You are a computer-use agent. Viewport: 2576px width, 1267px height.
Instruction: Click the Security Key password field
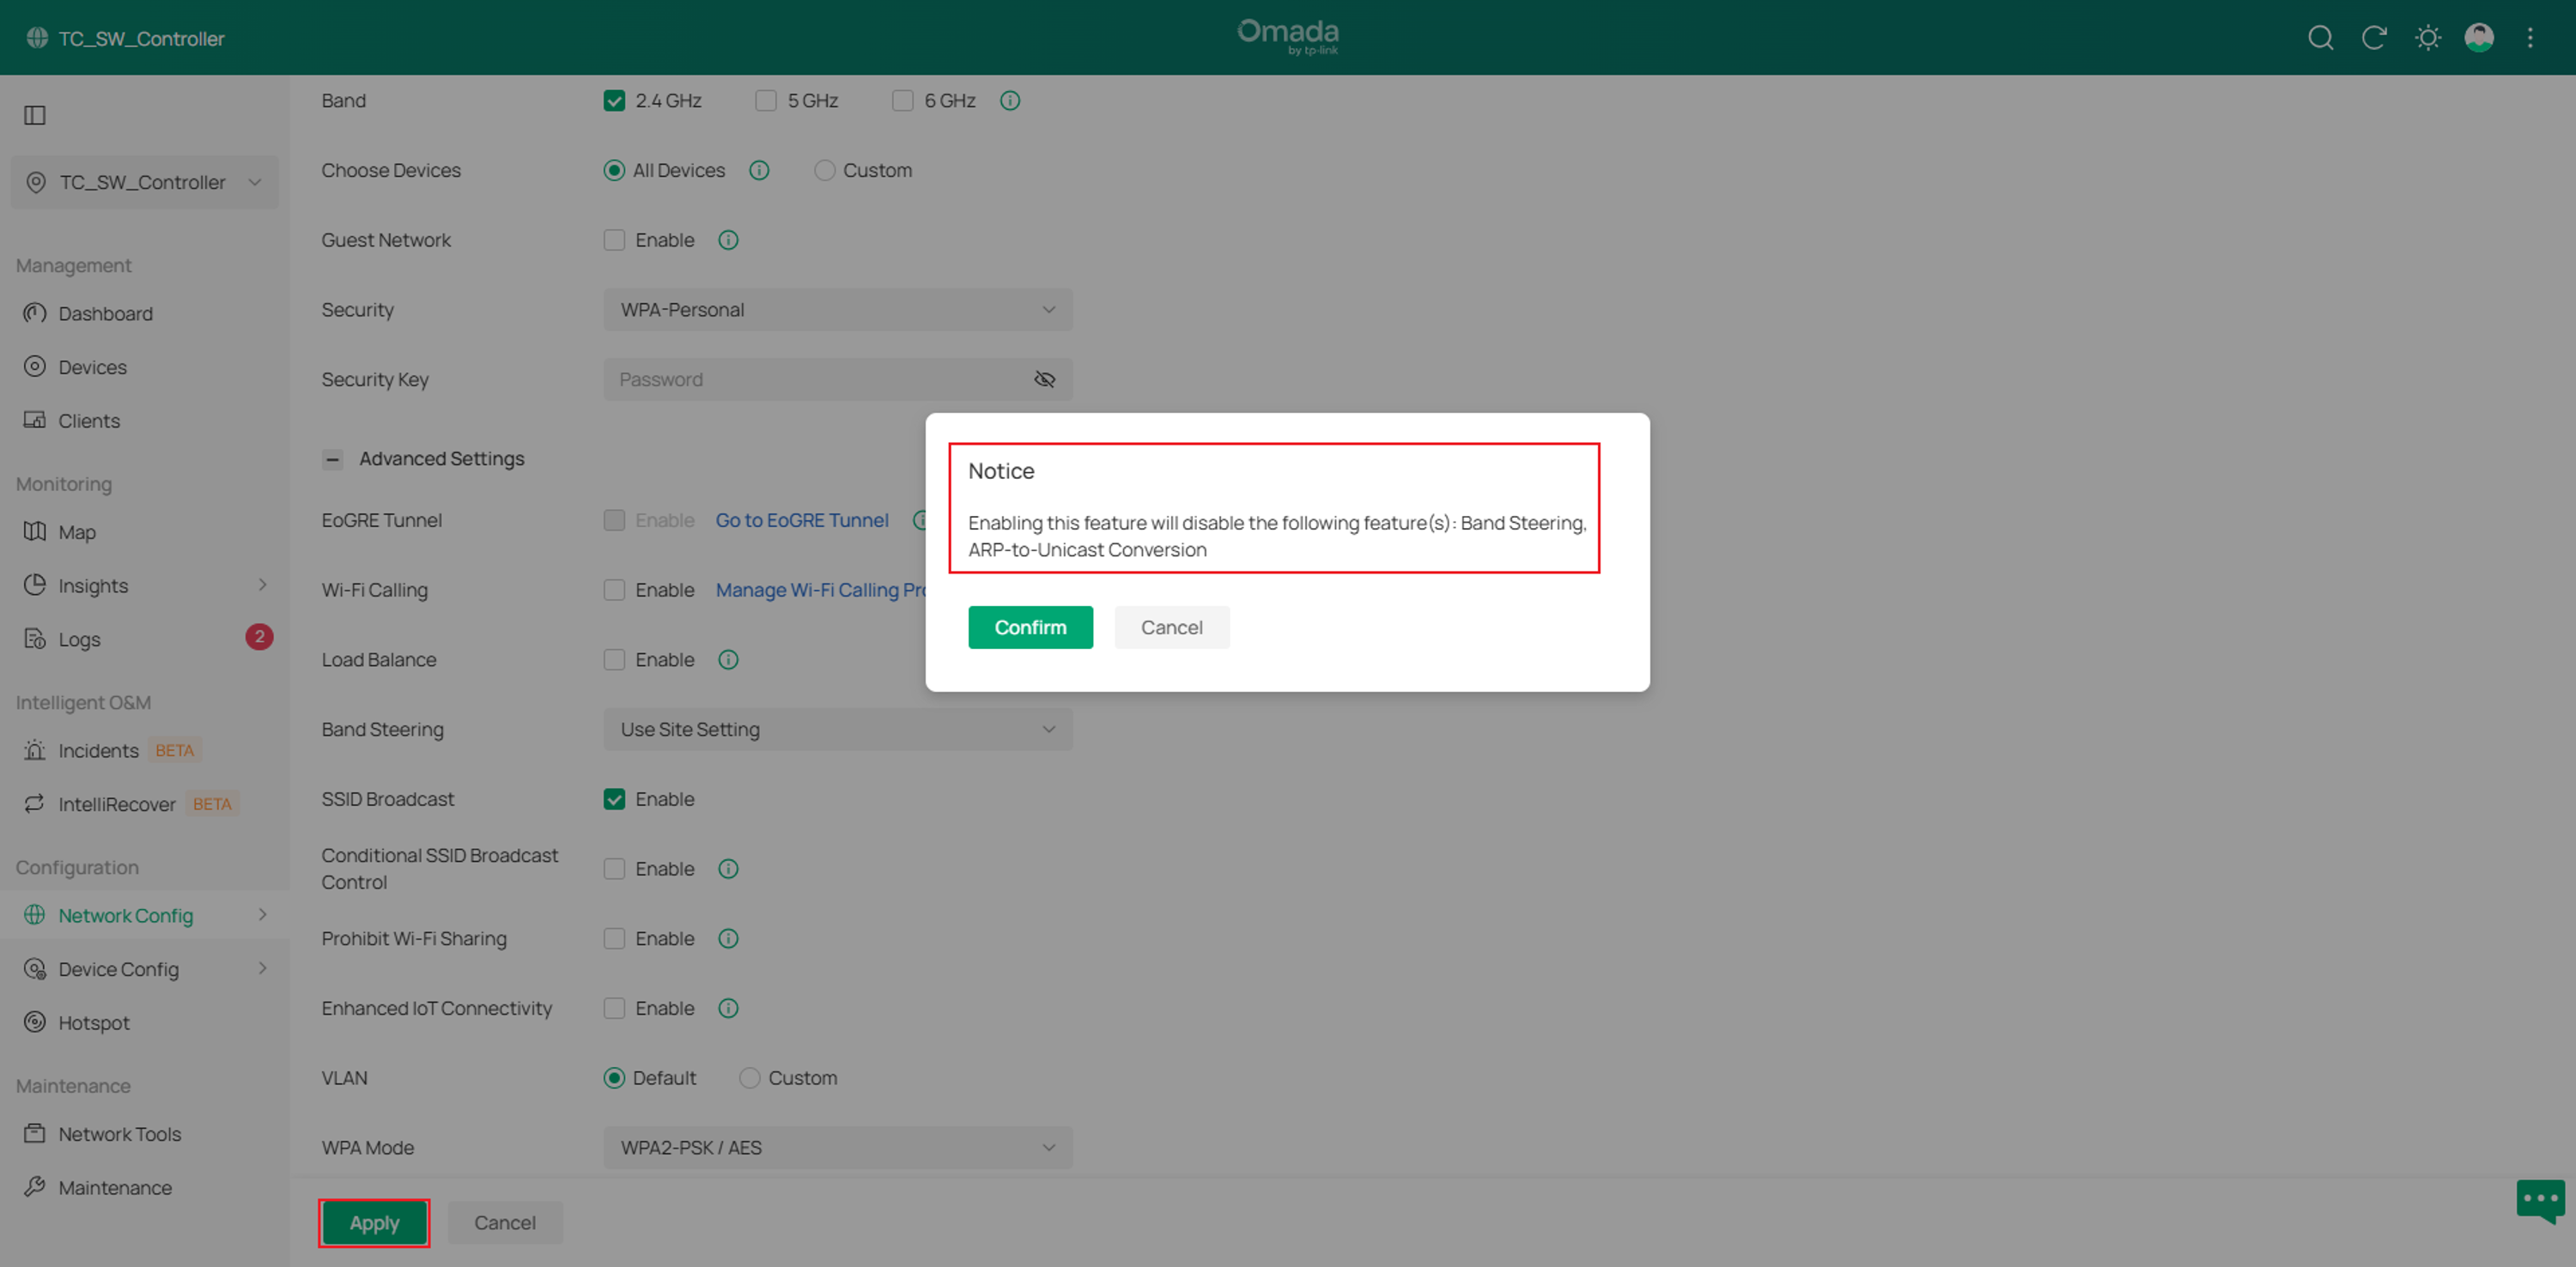click(x=838, y=380)
